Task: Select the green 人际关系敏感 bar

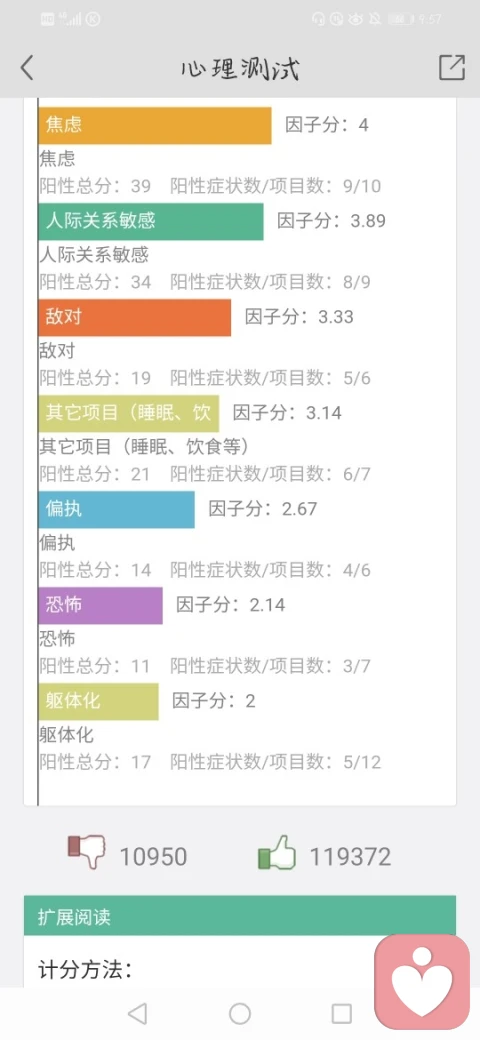Action: pos(151,222)
